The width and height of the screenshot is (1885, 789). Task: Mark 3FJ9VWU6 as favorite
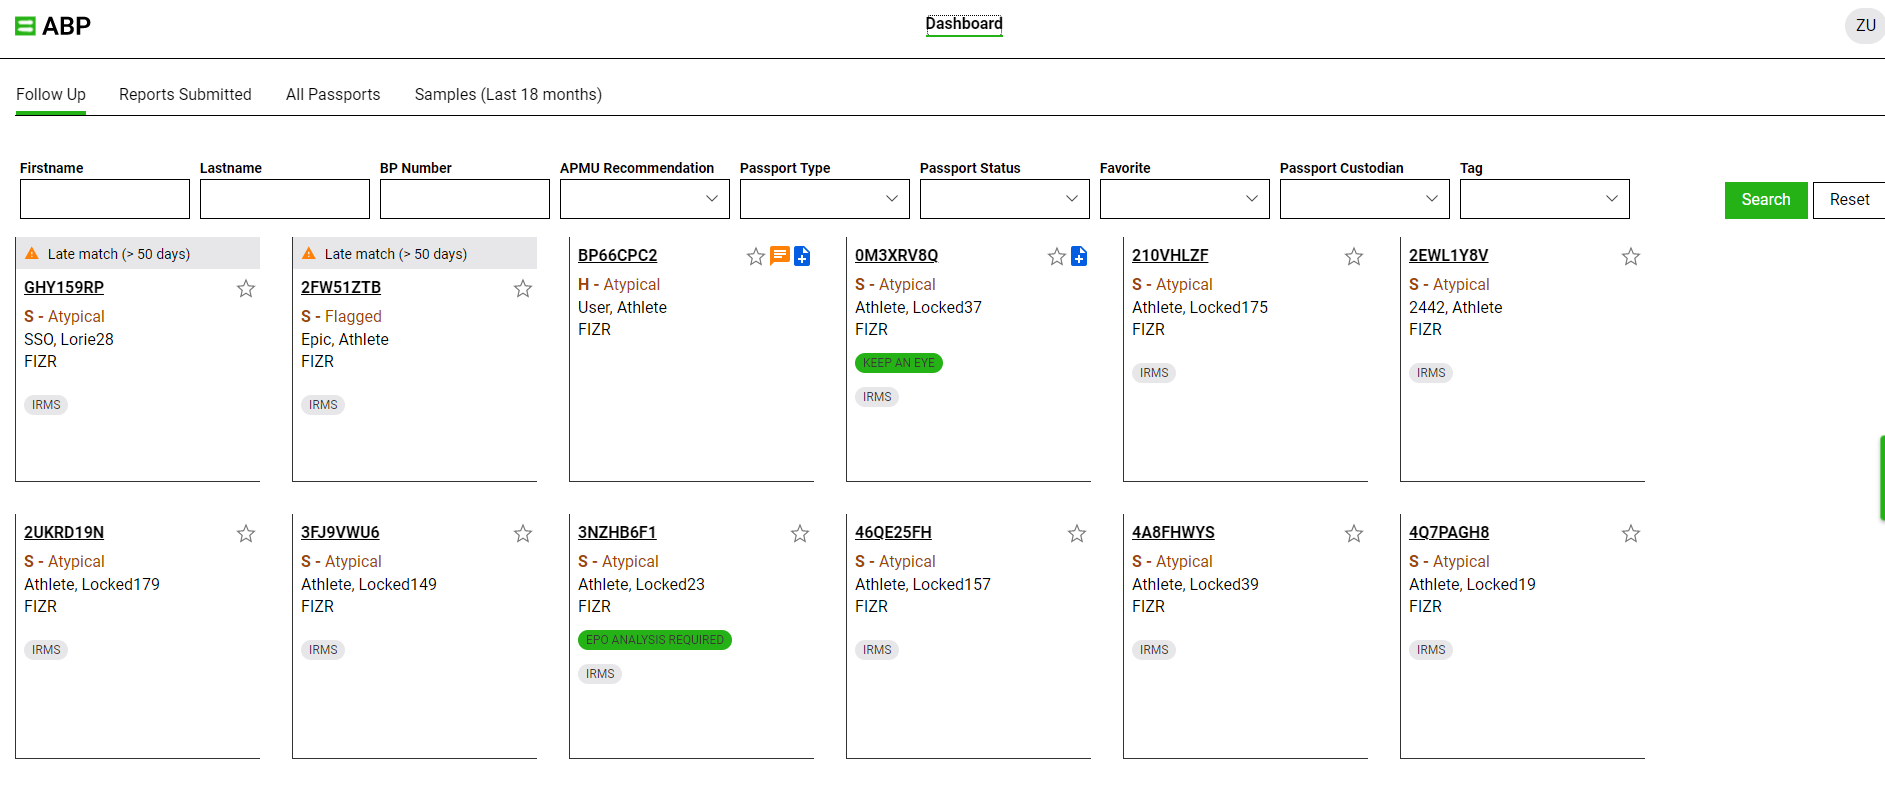pyautogui.click(x=523, y=534)
